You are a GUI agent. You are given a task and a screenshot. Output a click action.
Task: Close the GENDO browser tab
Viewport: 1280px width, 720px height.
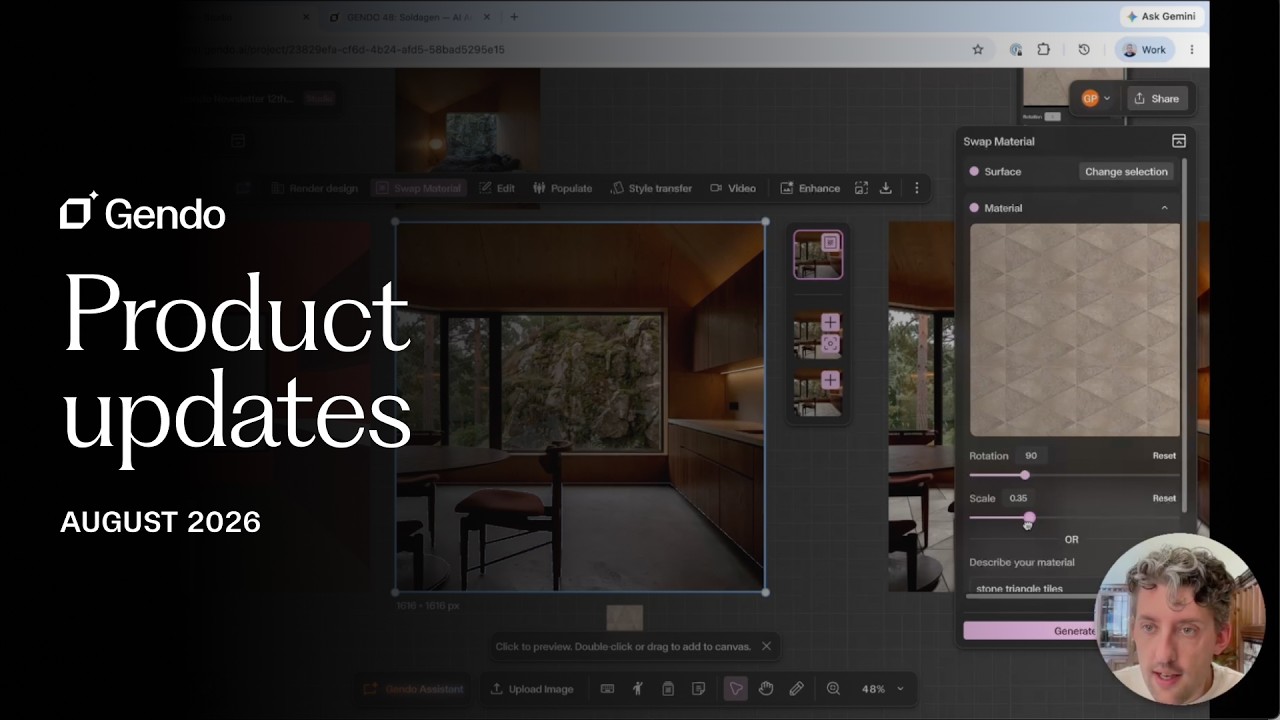[489, 17]
